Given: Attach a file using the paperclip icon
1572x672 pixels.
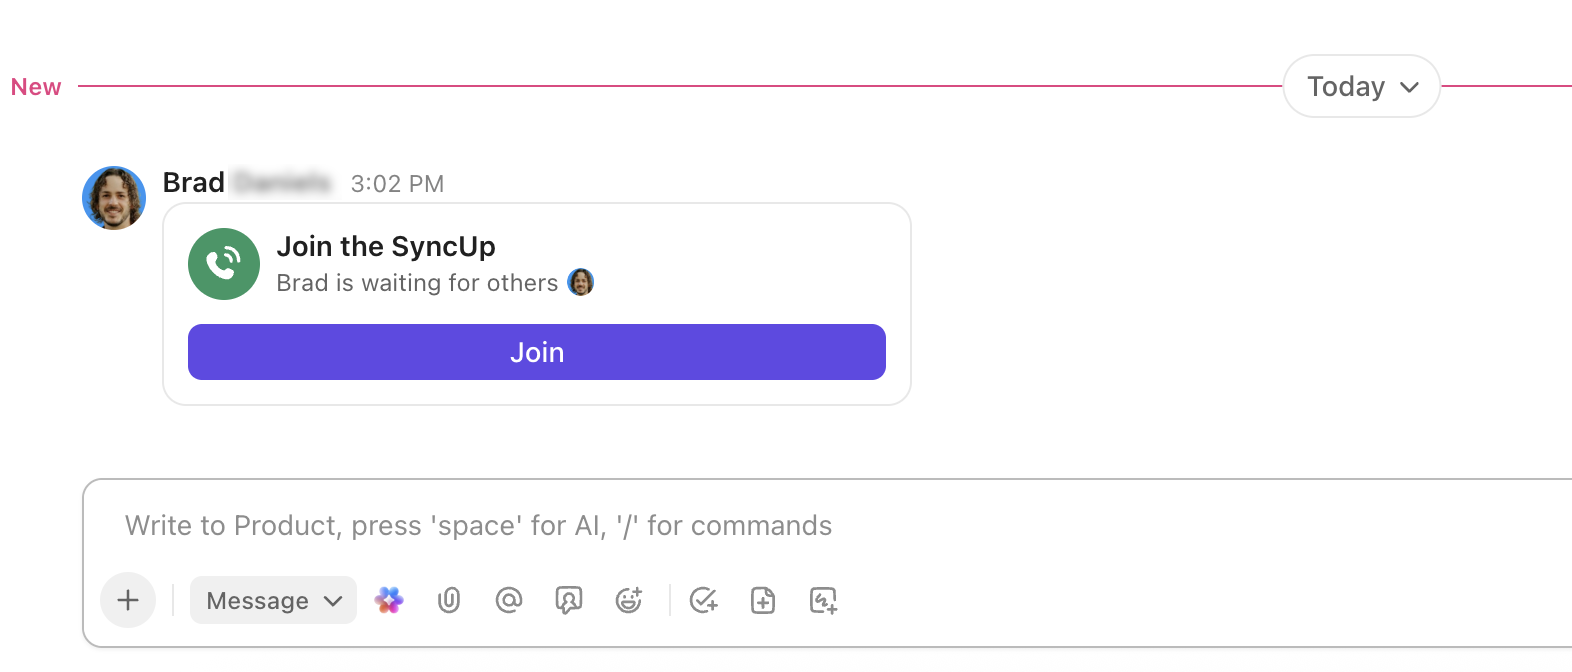Looking at the screenshot, I should coord(448,600).
